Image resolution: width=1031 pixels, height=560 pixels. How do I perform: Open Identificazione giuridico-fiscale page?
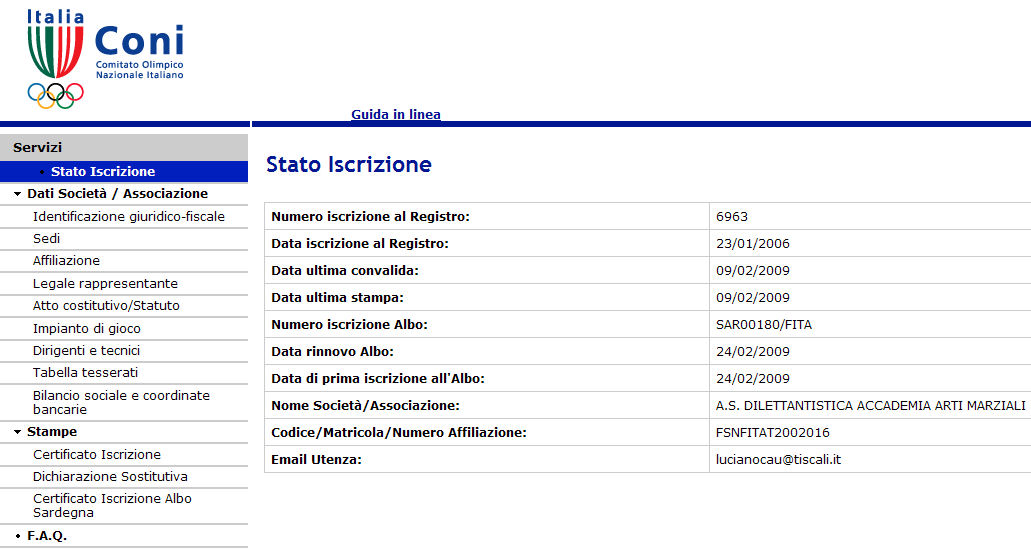tap(129, 216)
